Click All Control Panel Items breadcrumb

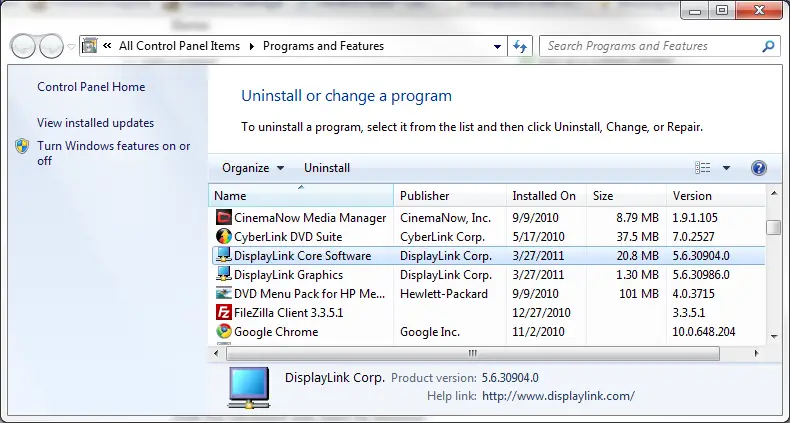pos(179,46)
